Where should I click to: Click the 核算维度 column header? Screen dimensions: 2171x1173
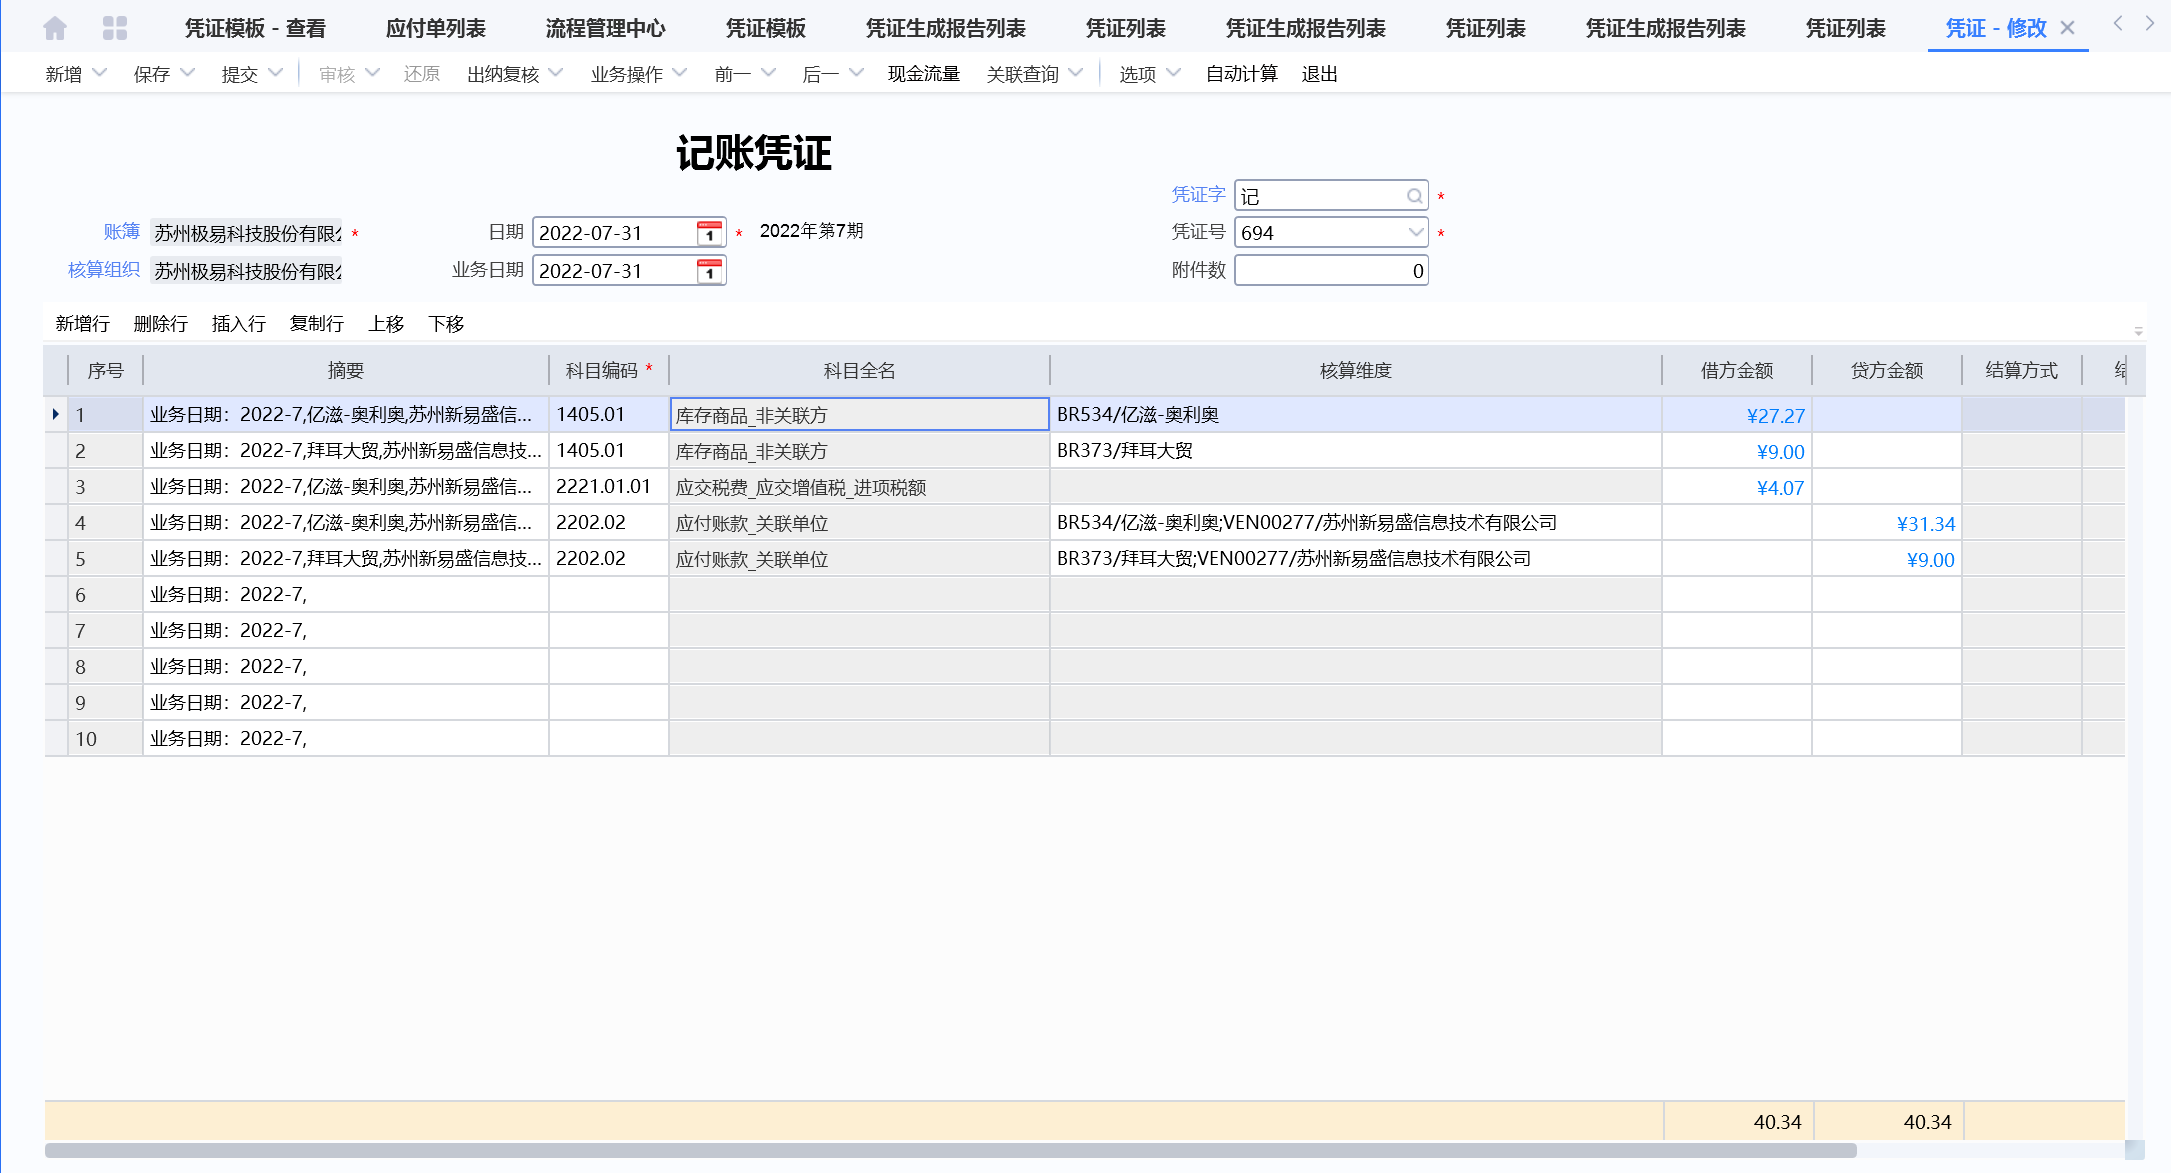point(1356,370)
